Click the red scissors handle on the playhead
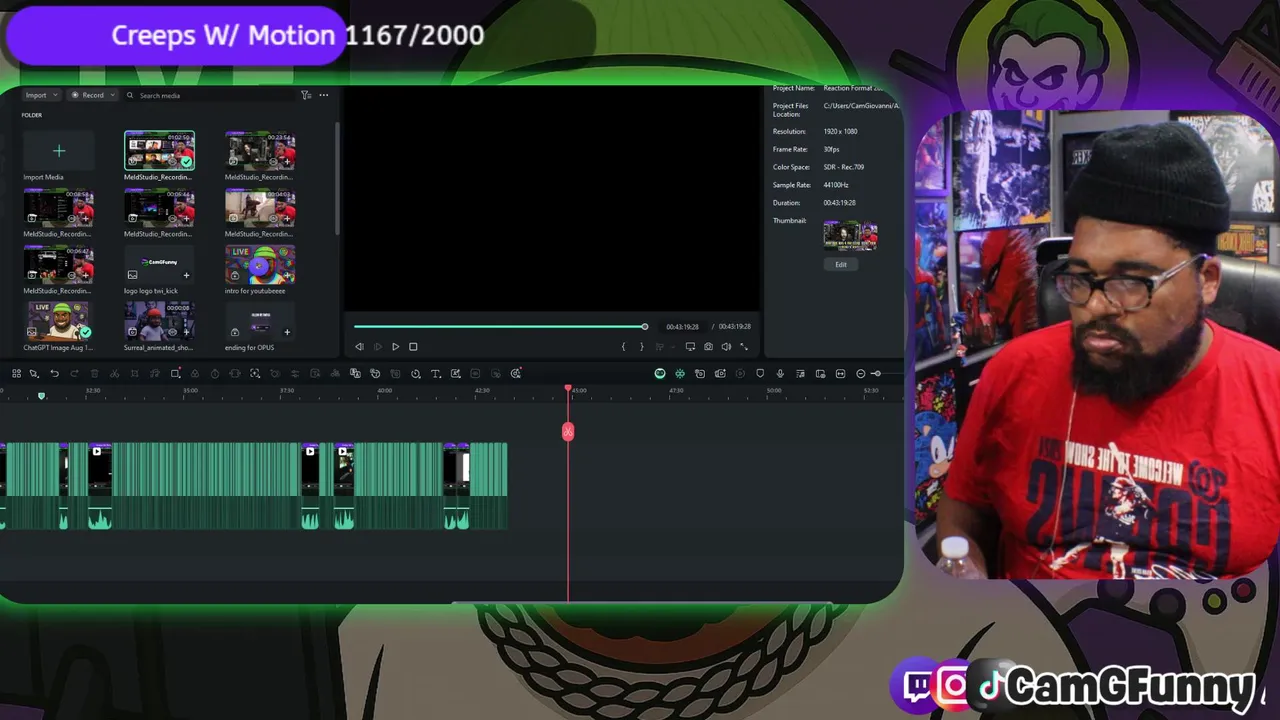1280x720 pixels. (x=568, y=431)
